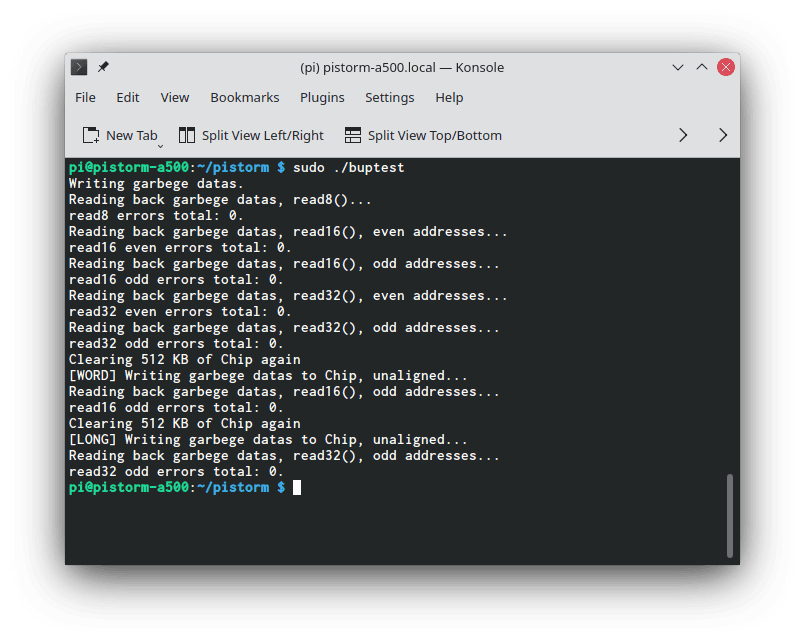Click the Split View Left/Right icon
The width and height of the screenshot is (805, 642).
[x=187, y=135]
